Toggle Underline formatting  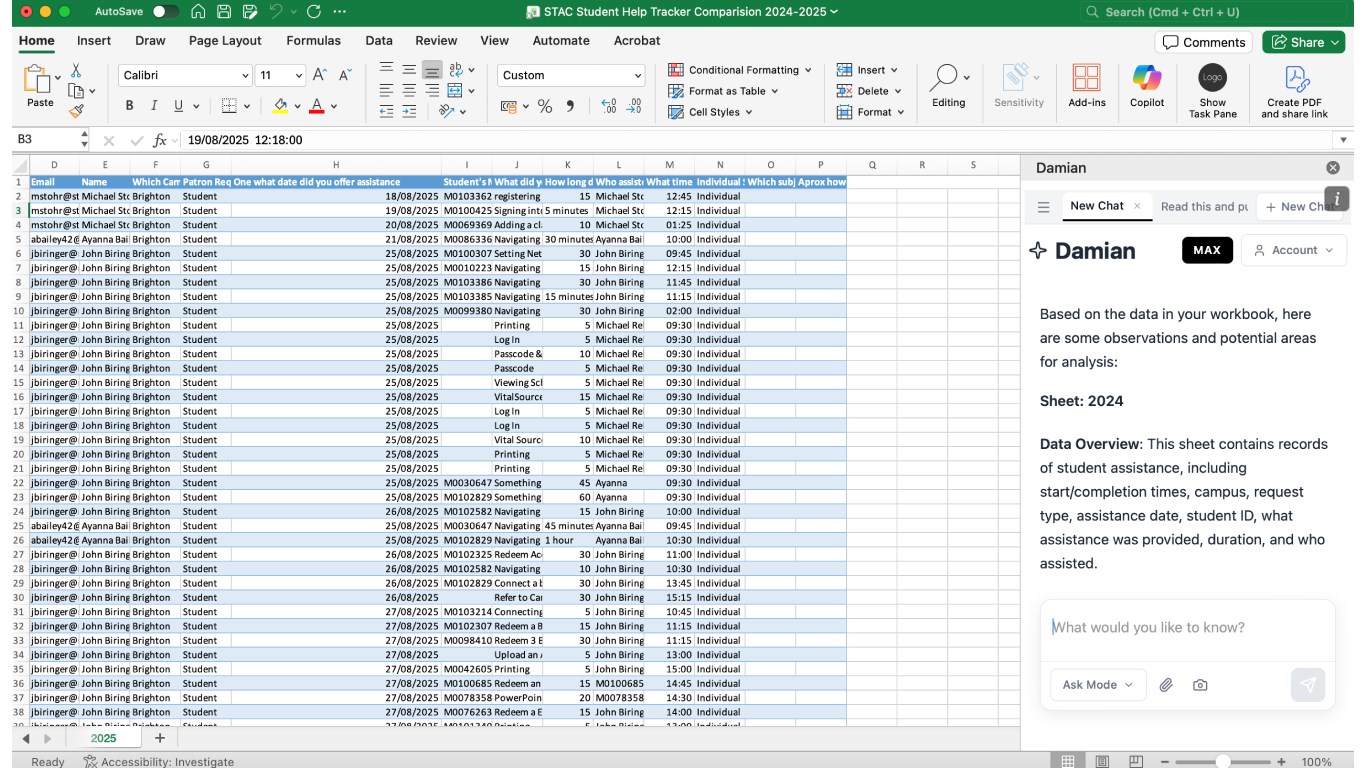coord(179,106)
